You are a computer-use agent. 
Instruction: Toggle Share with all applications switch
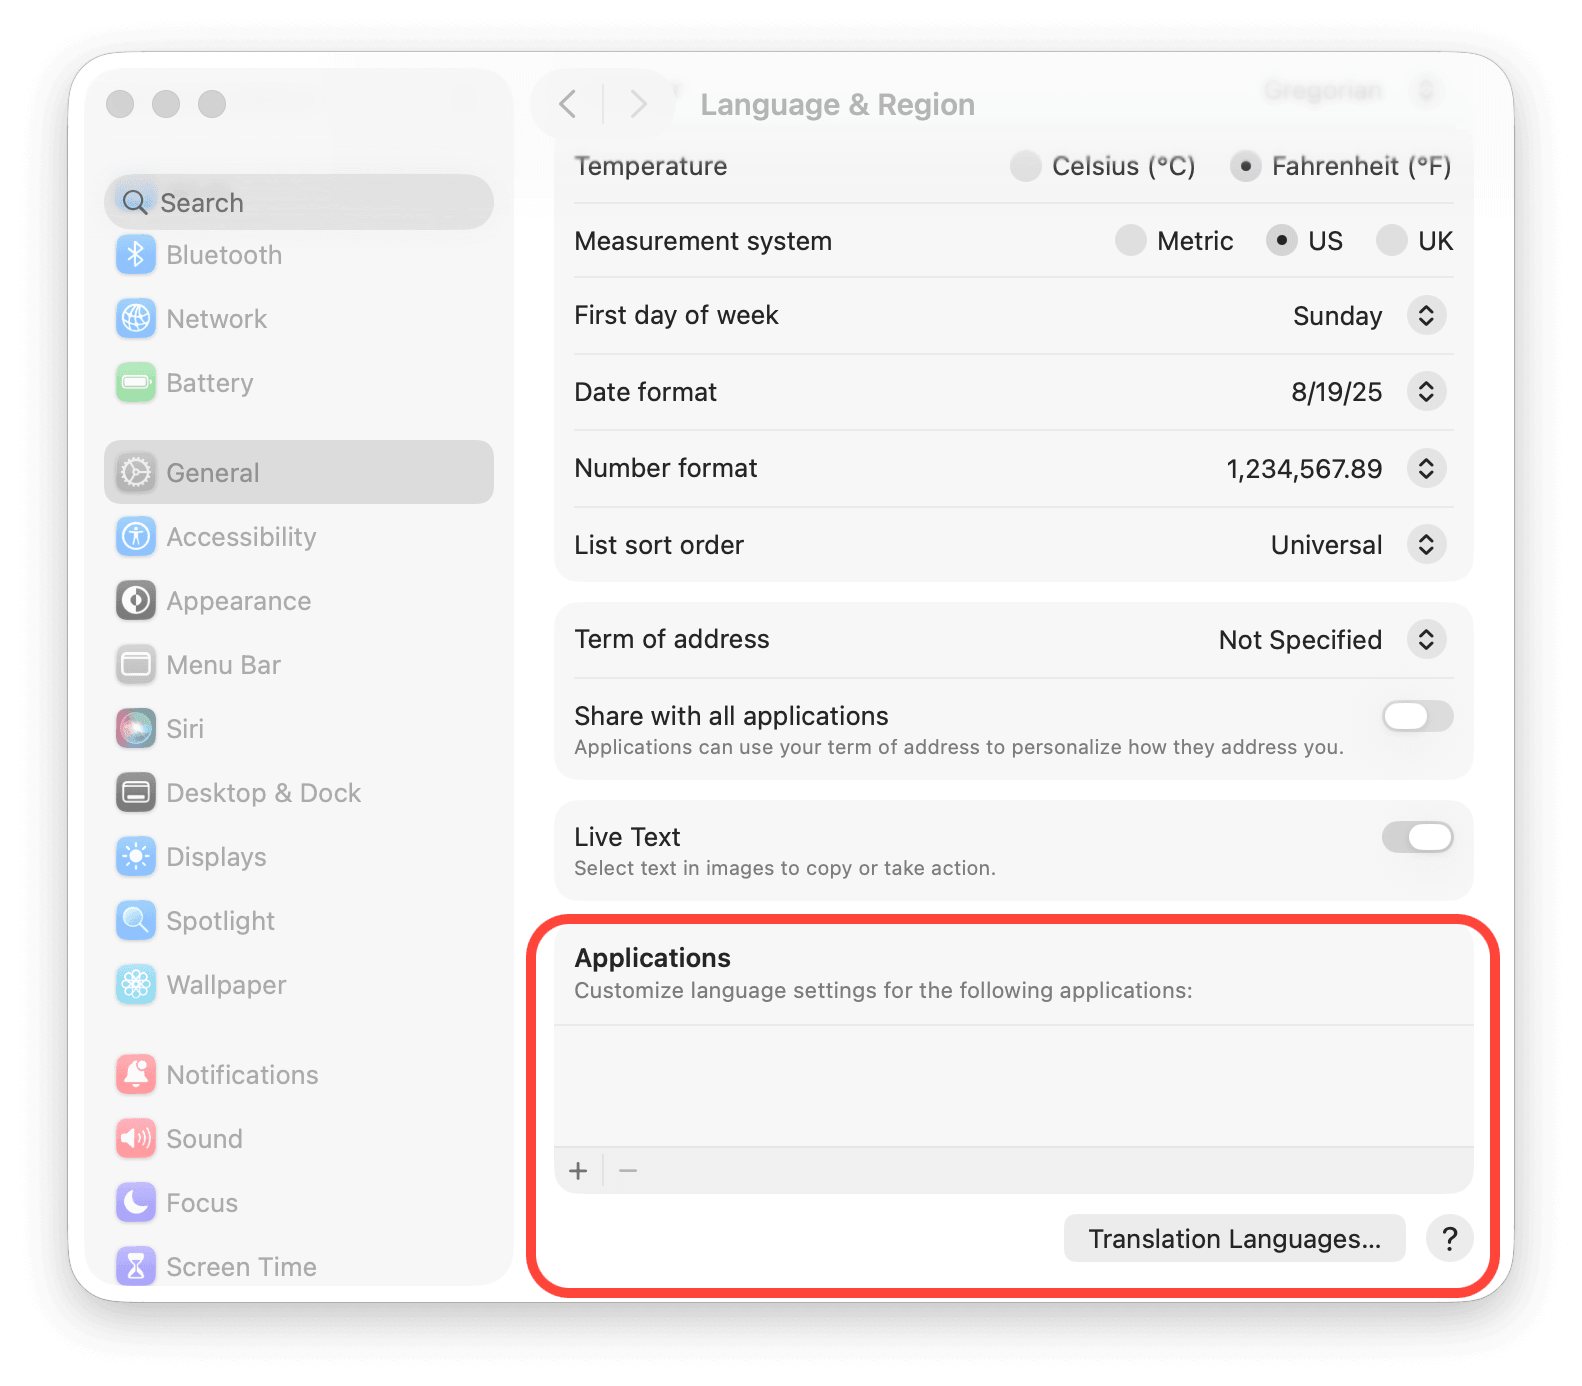(1417, 716)
